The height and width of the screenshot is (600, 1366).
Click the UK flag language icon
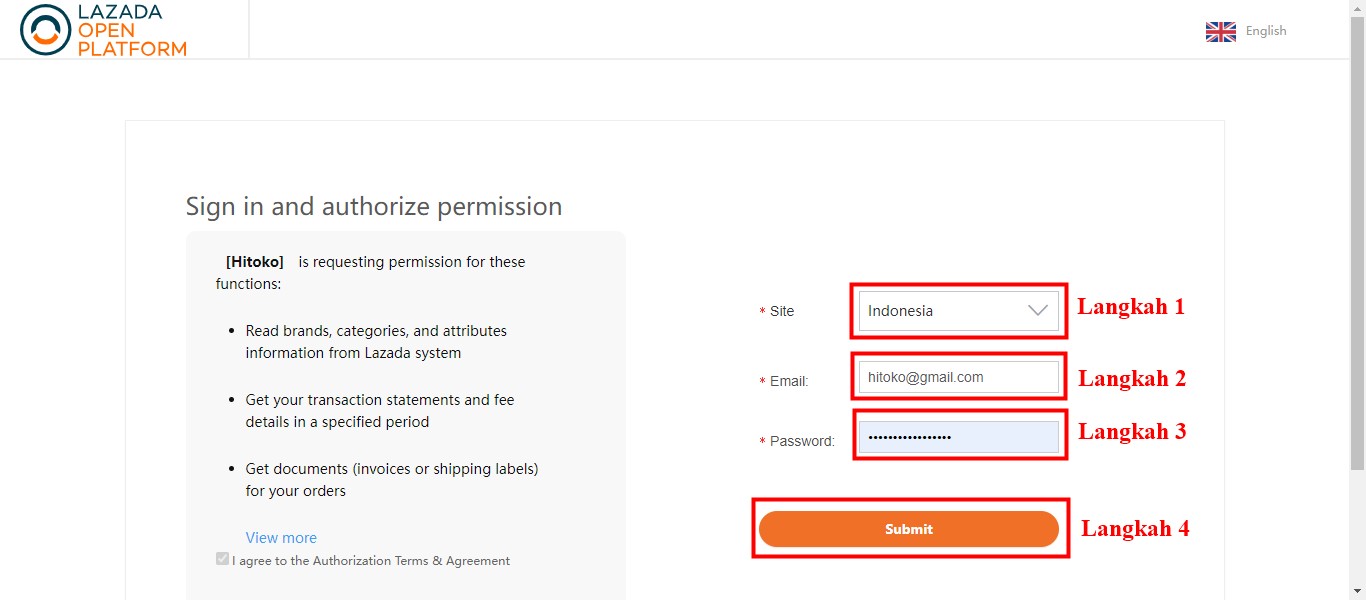tap(1221, 32)
